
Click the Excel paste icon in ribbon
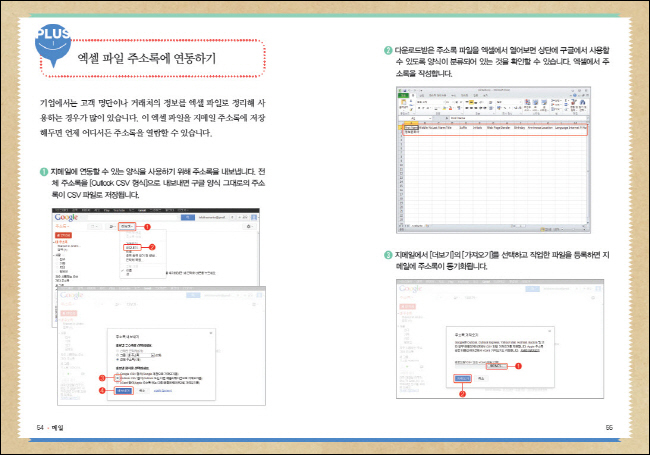tap(403, 104)
